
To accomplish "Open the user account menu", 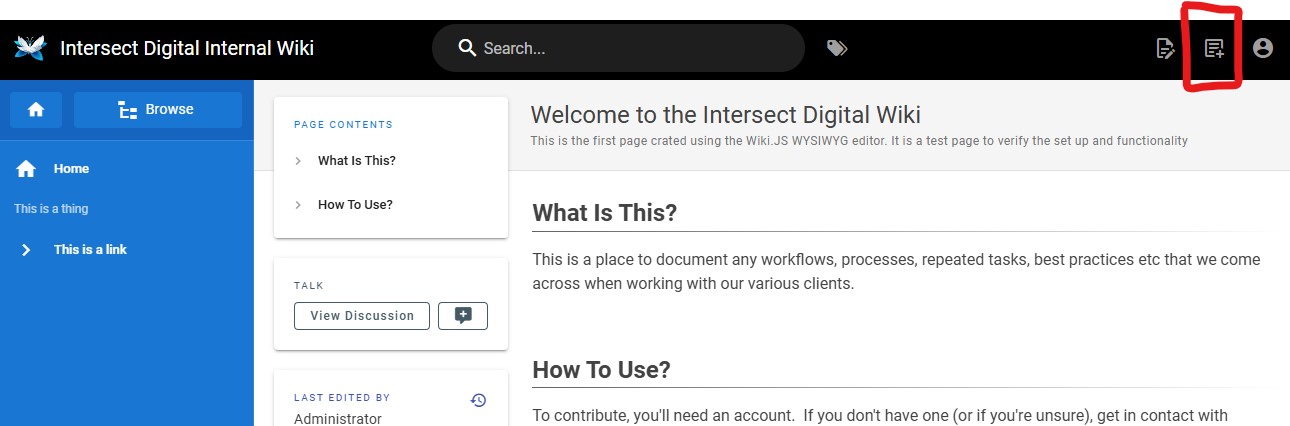I will [1263, 48].
